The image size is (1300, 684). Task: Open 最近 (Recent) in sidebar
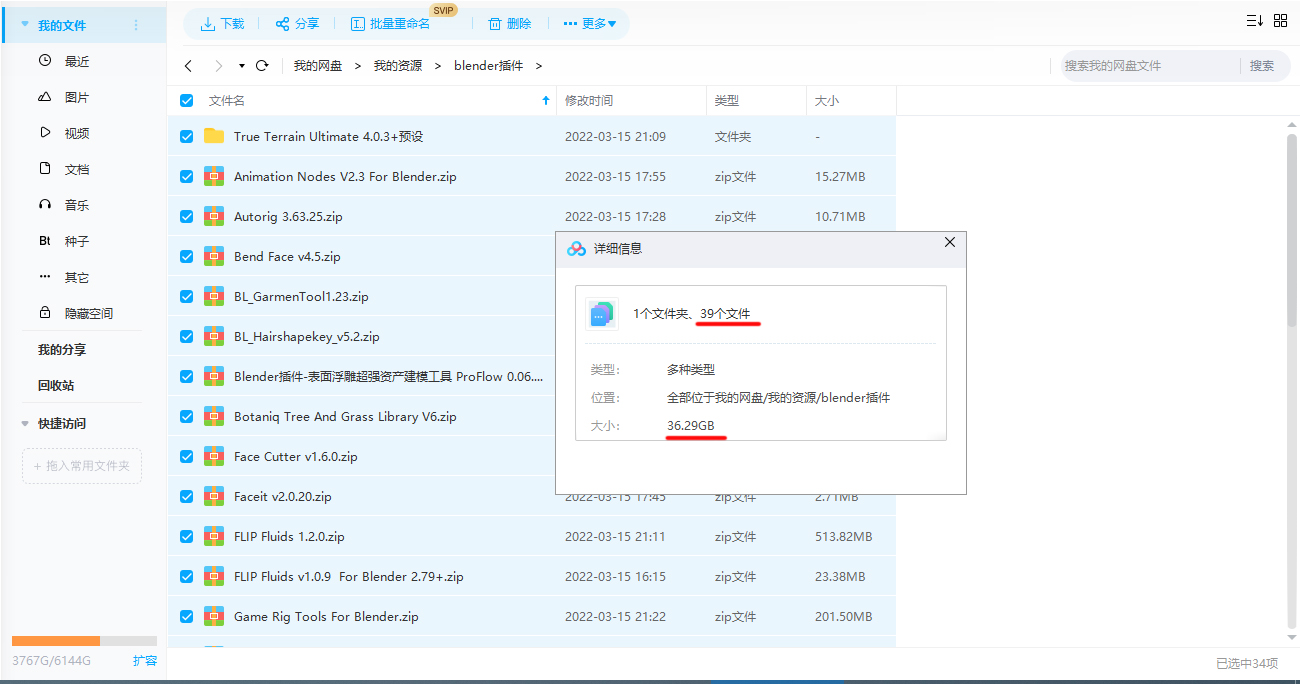click(77, 61)
